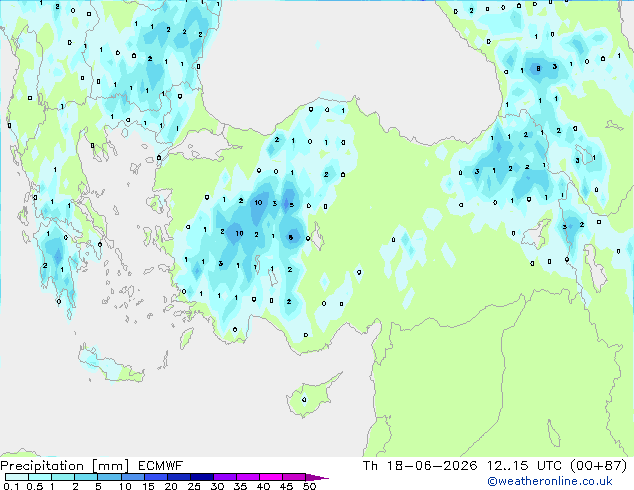Pick the 10–15 mm legend swatch
634x490 pixels.
click(132, 477)
